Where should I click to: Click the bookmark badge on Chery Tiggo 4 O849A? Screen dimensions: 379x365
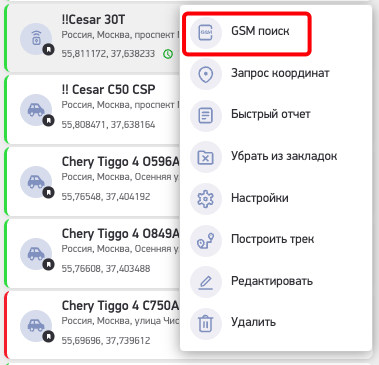48,264
